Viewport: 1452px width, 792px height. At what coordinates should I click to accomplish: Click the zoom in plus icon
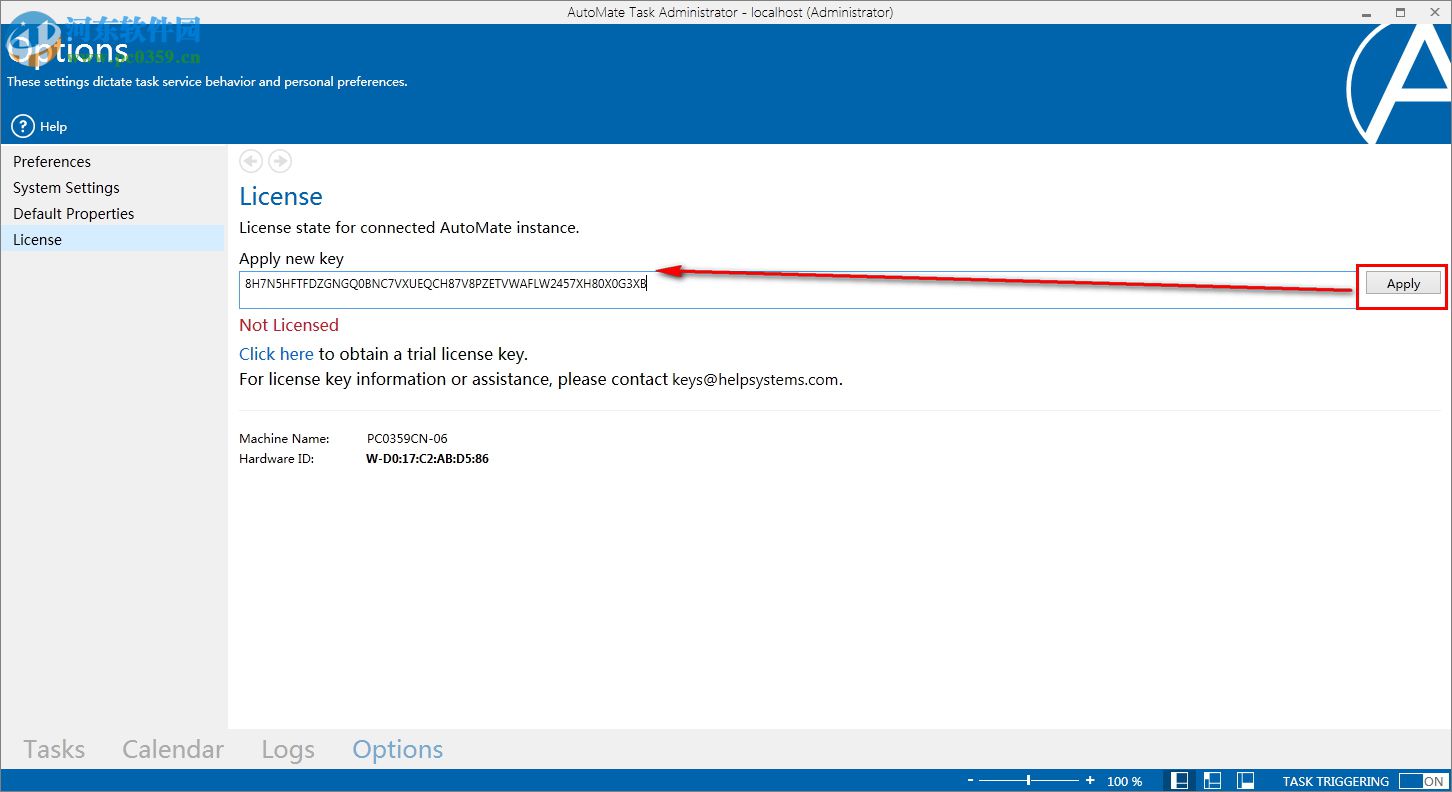(1090, 781)
